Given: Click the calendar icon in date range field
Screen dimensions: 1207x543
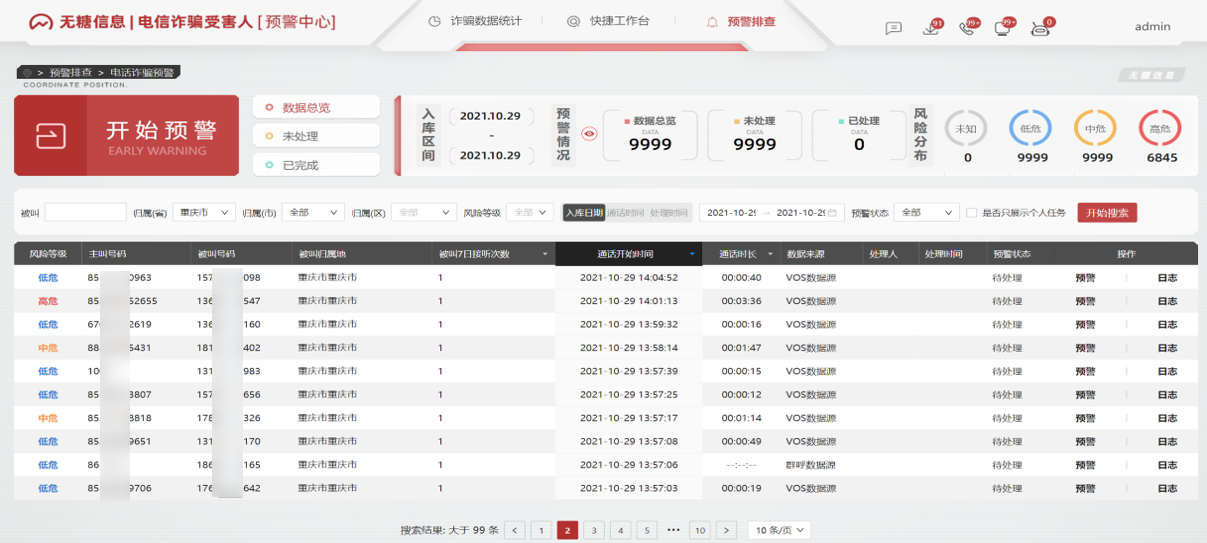Looking at the screenshot, I should (831, 213).
